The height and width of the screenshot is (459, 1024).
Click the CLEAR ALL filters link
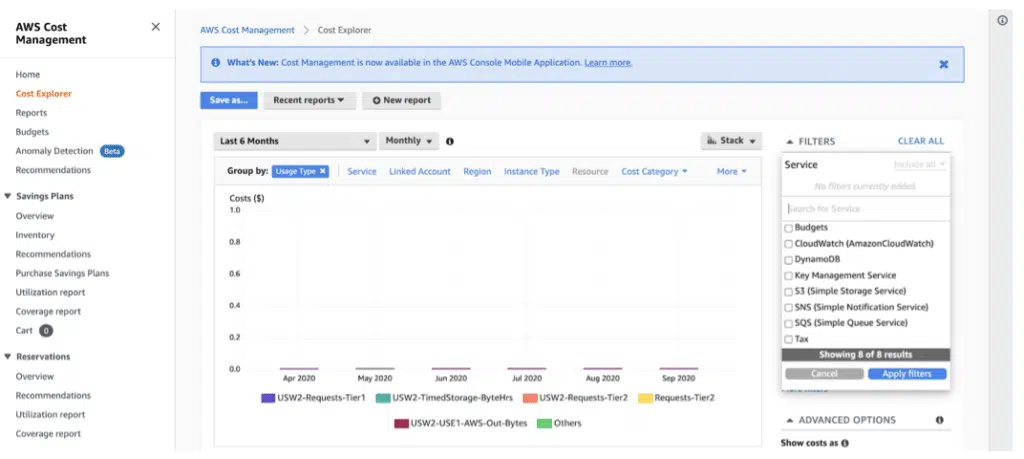(x=921, y=141)
